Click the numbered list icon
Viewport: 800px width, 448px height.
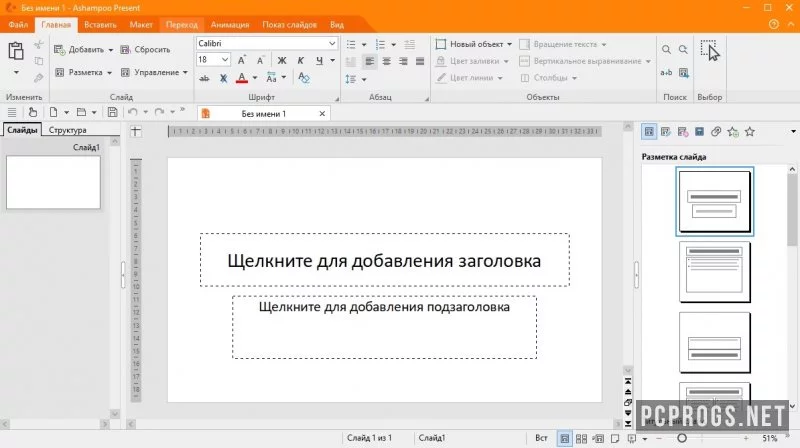[381, 44]
